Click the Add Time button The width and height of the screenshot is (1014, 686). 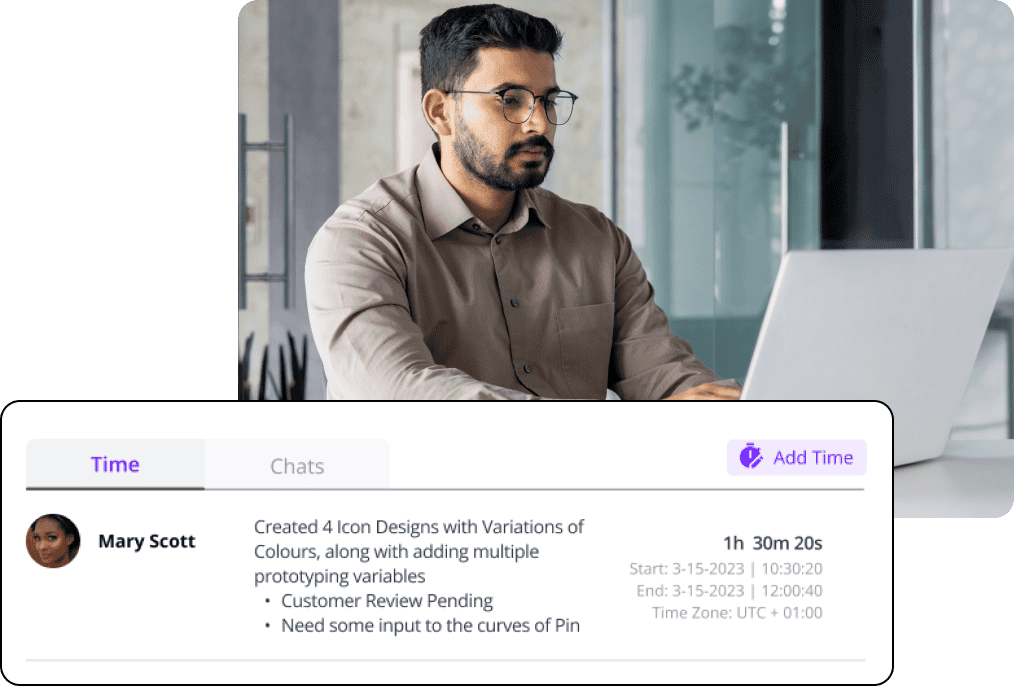[796, 457]
